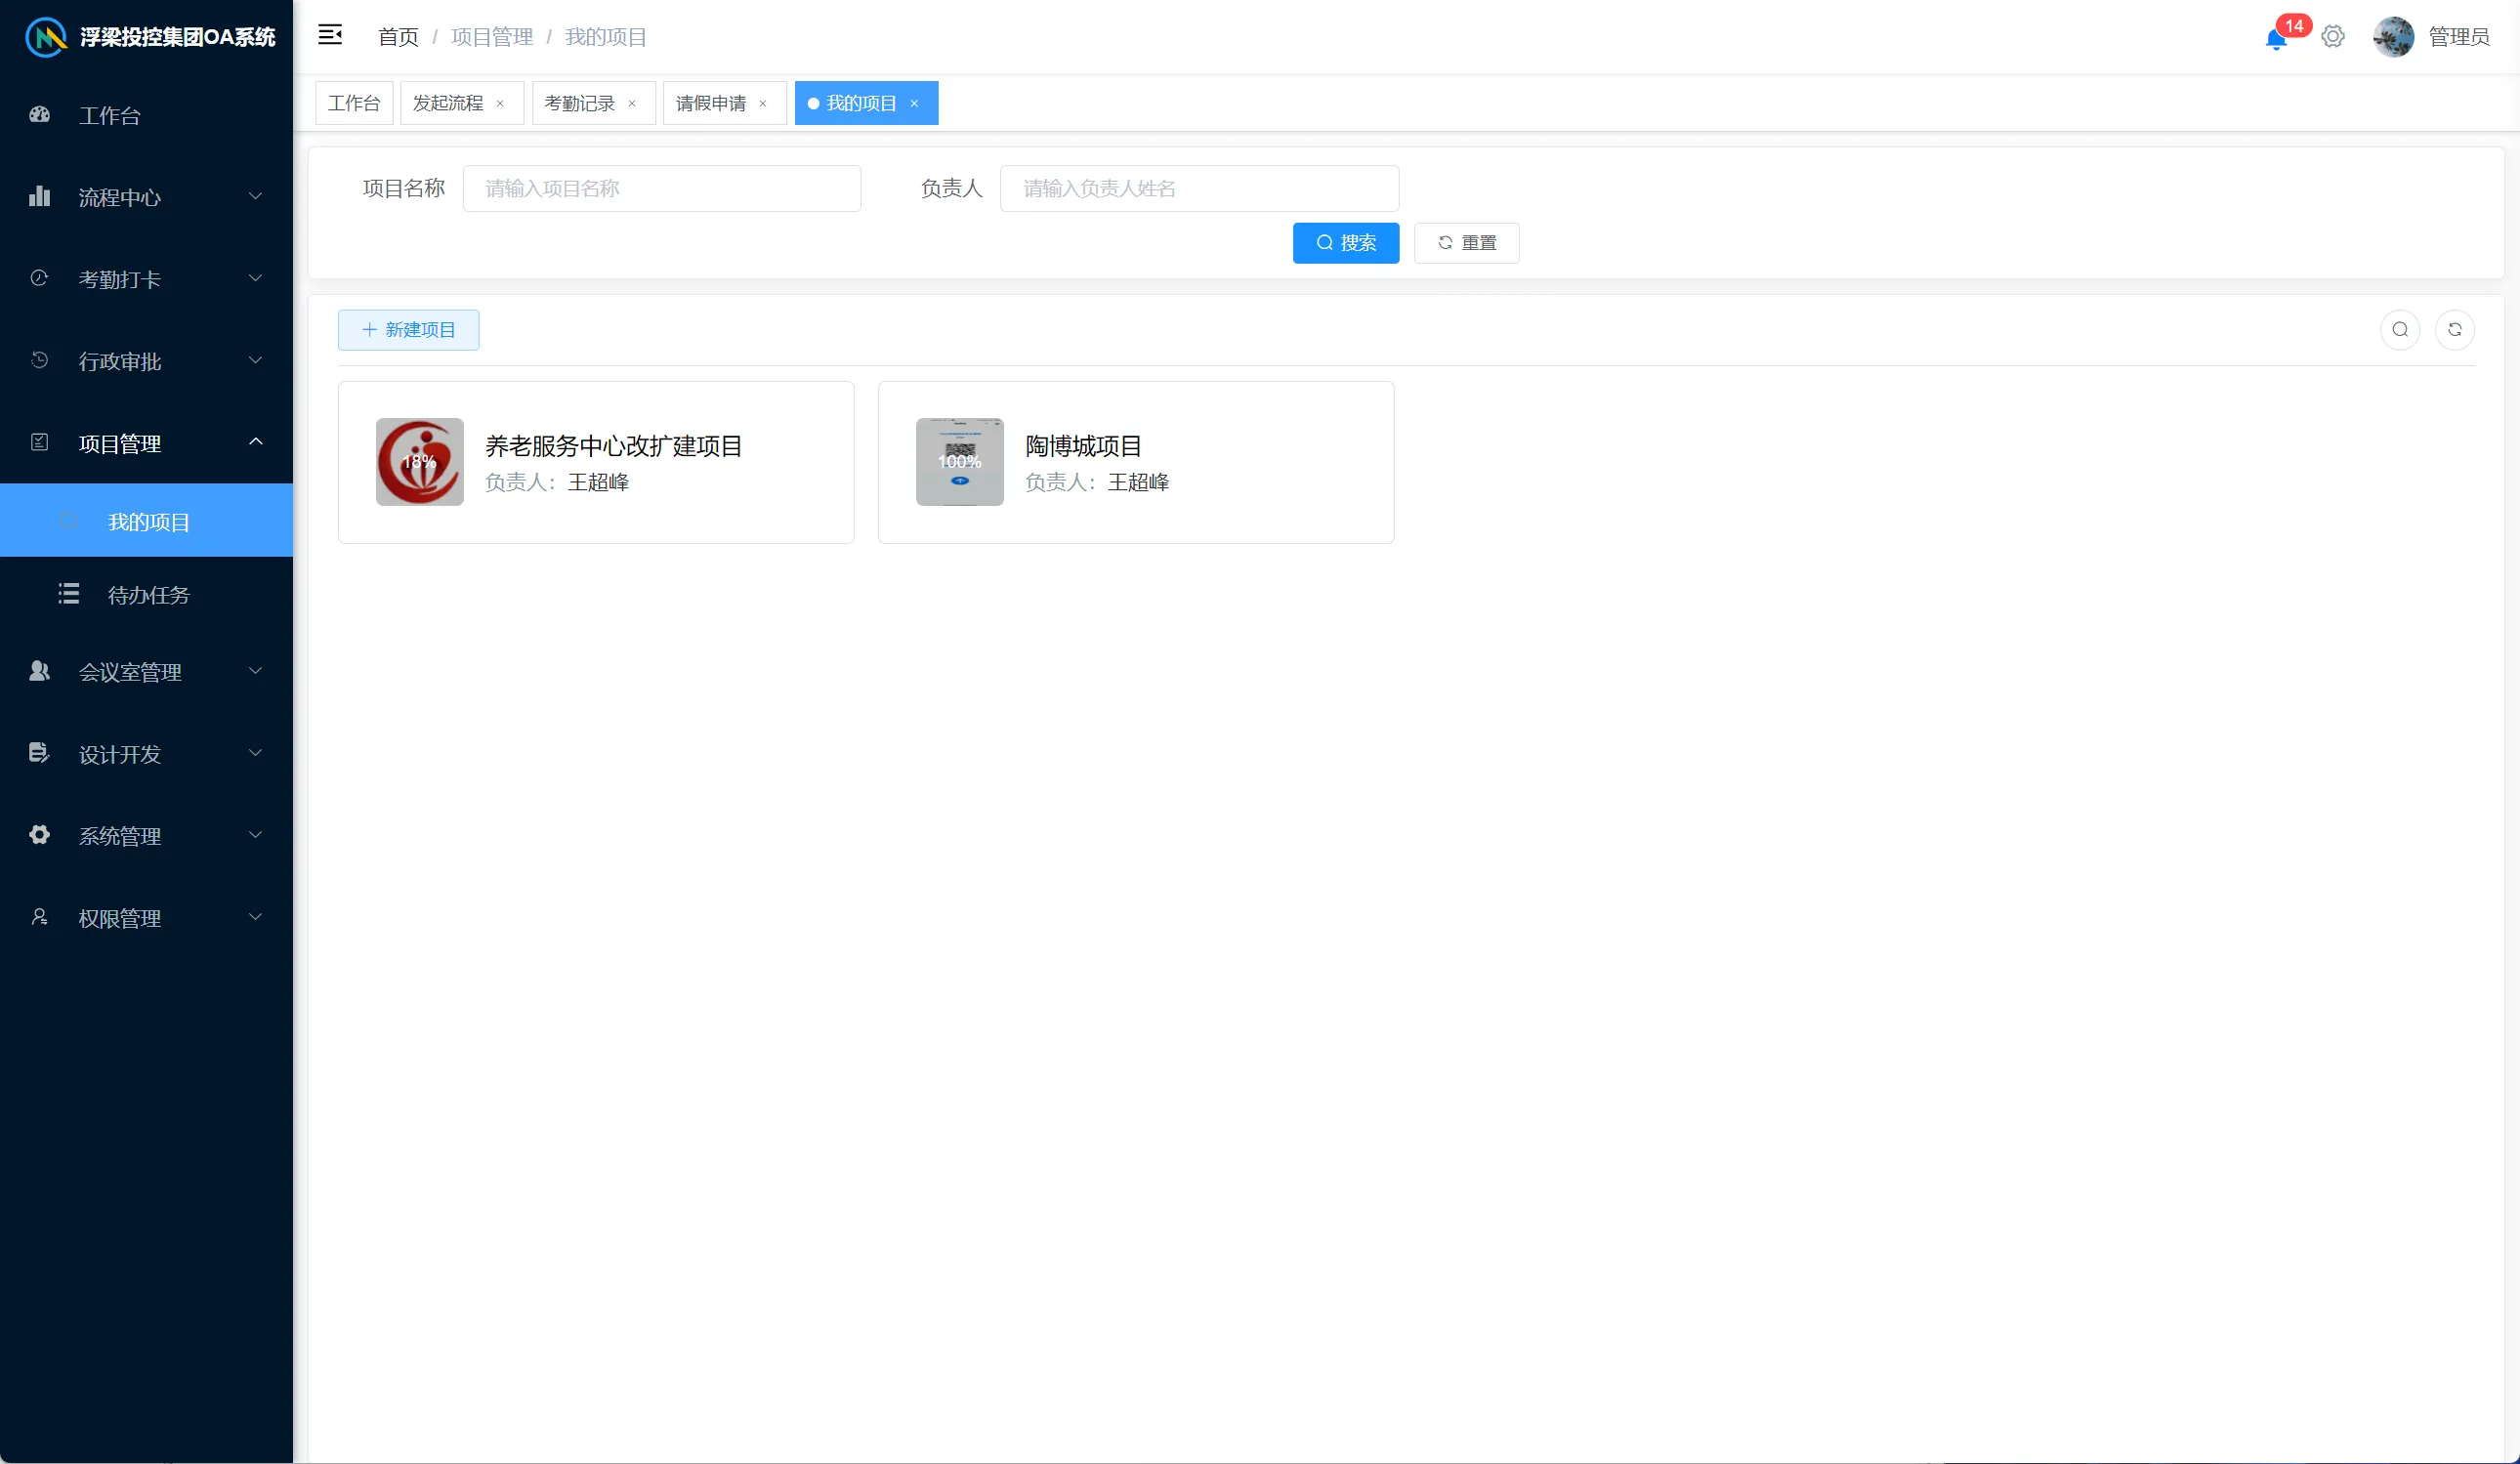The width and height of the screenshot is (2520, 1464).
Task: Click the 浮梁投控集团OA系统 logo icon
Action: click(45, 37)
